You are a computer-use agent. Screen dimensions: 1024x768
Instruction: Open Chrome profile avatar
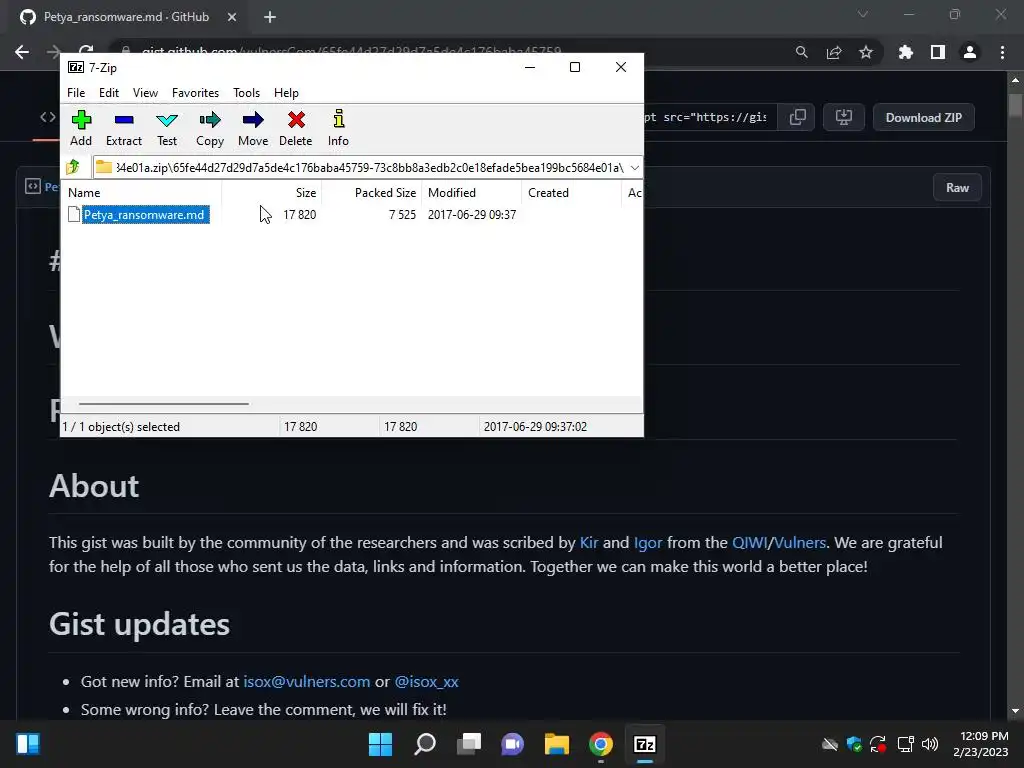click(x=970, y=52)
